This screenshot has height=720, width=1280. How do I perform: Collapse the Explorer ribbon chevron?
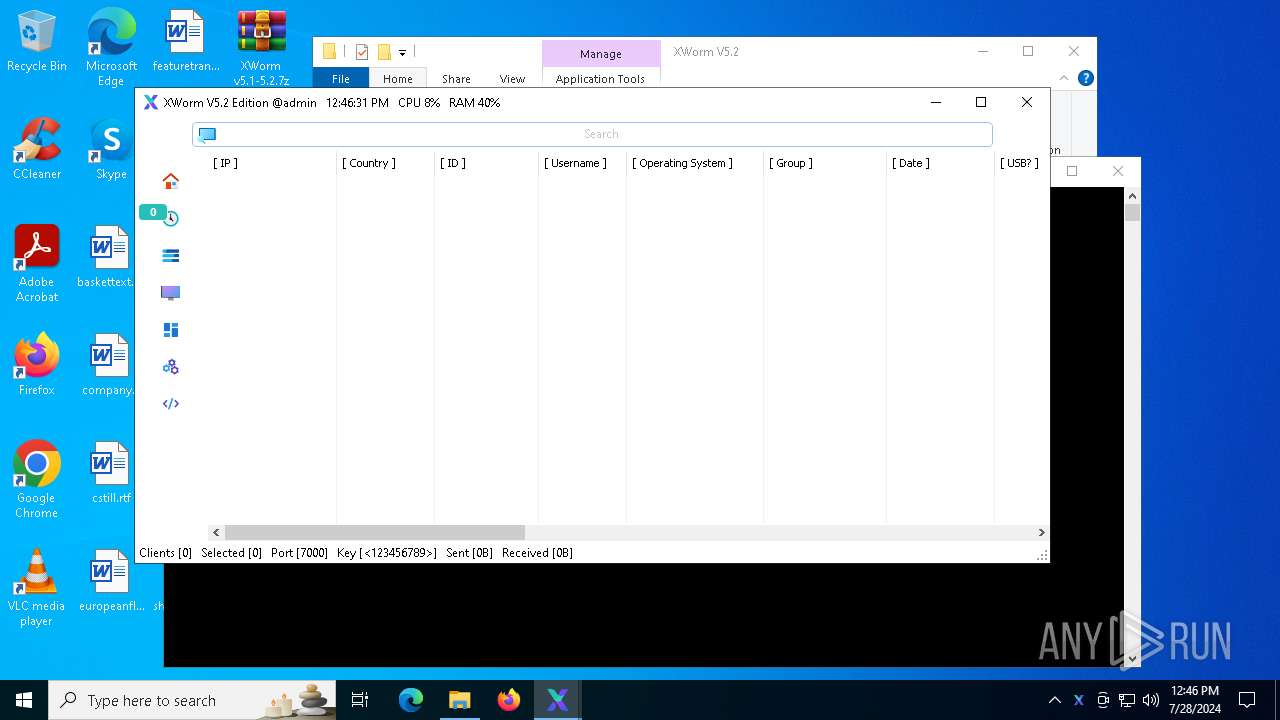1065,78
